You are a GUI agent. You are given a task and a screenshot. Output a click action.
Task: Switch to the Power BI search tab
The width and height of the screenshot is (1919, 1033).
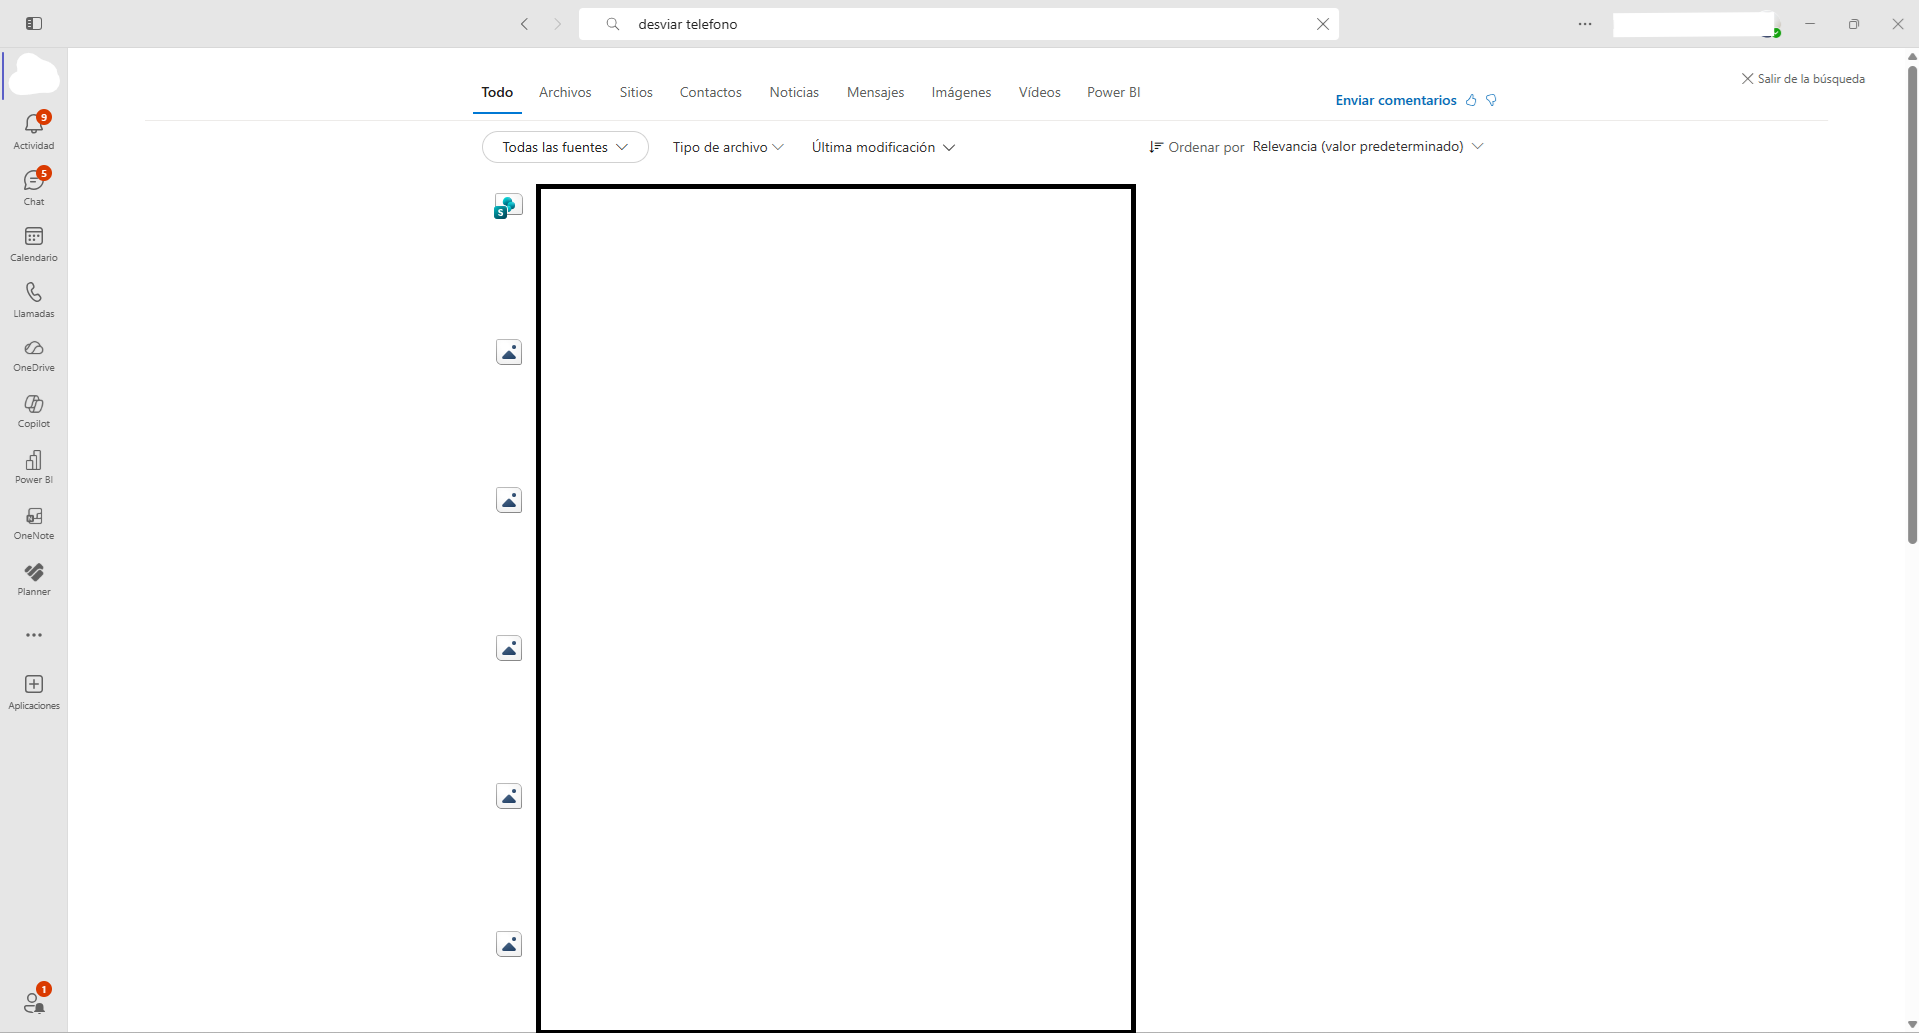[x=1114, y=92]
